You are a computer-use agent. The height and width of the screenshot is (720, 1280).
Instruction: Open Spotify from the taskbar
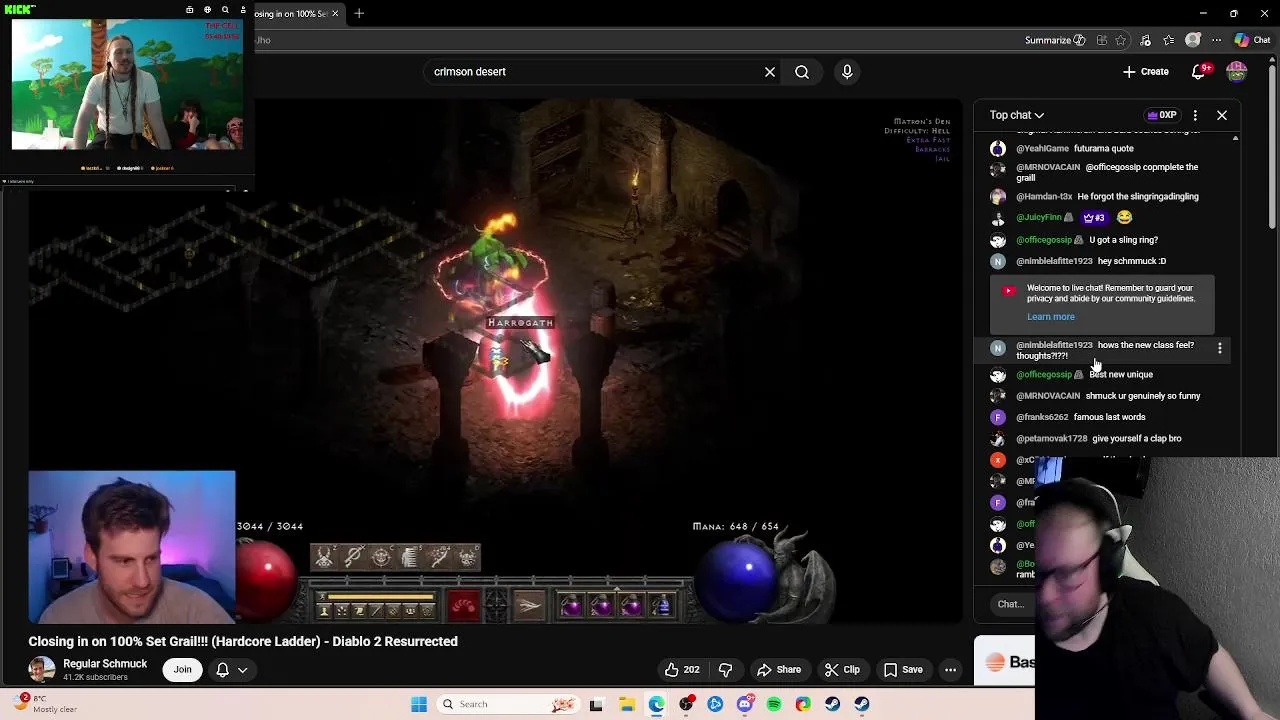tap(774, 704)
